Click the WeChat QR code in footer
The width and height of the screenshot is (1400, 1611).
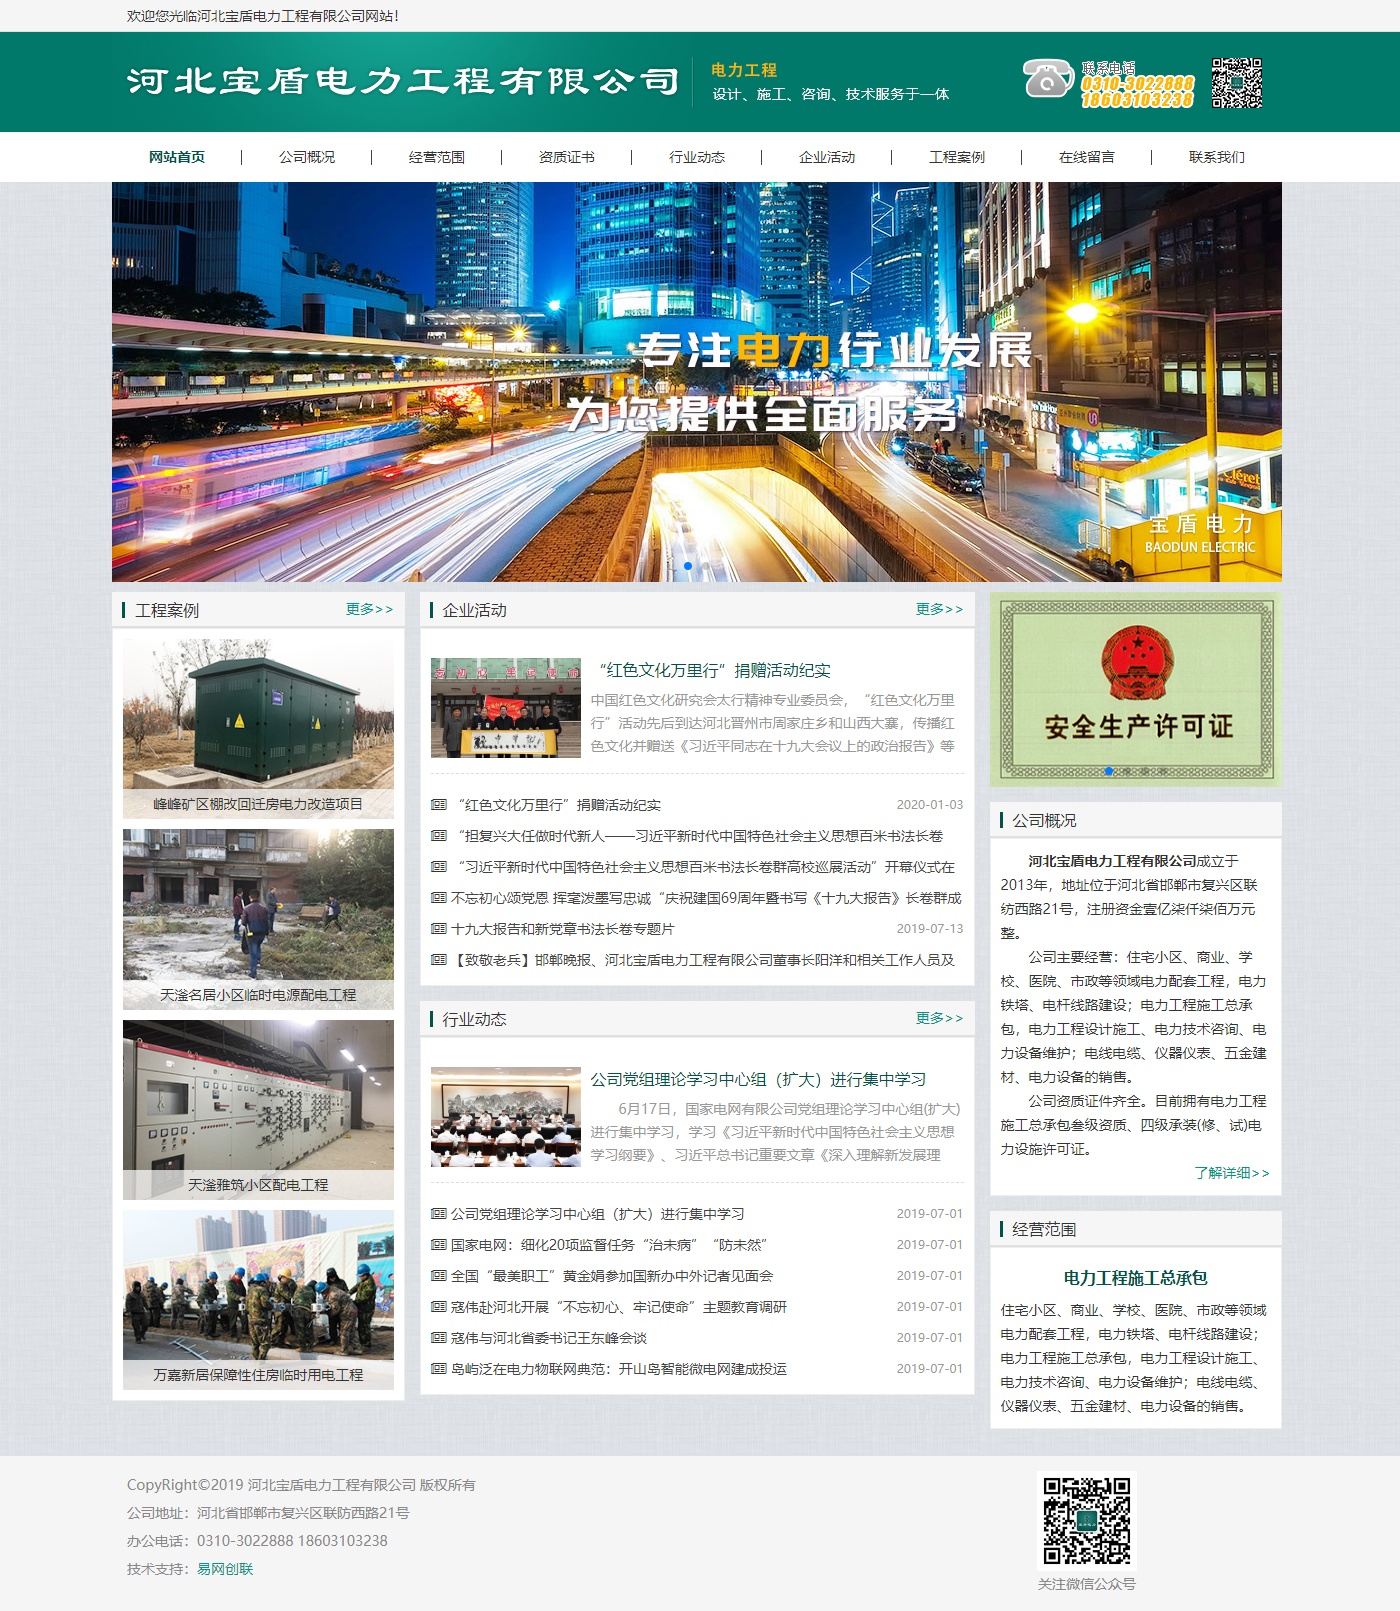pyautogui.click(x=1086, y=1520)
